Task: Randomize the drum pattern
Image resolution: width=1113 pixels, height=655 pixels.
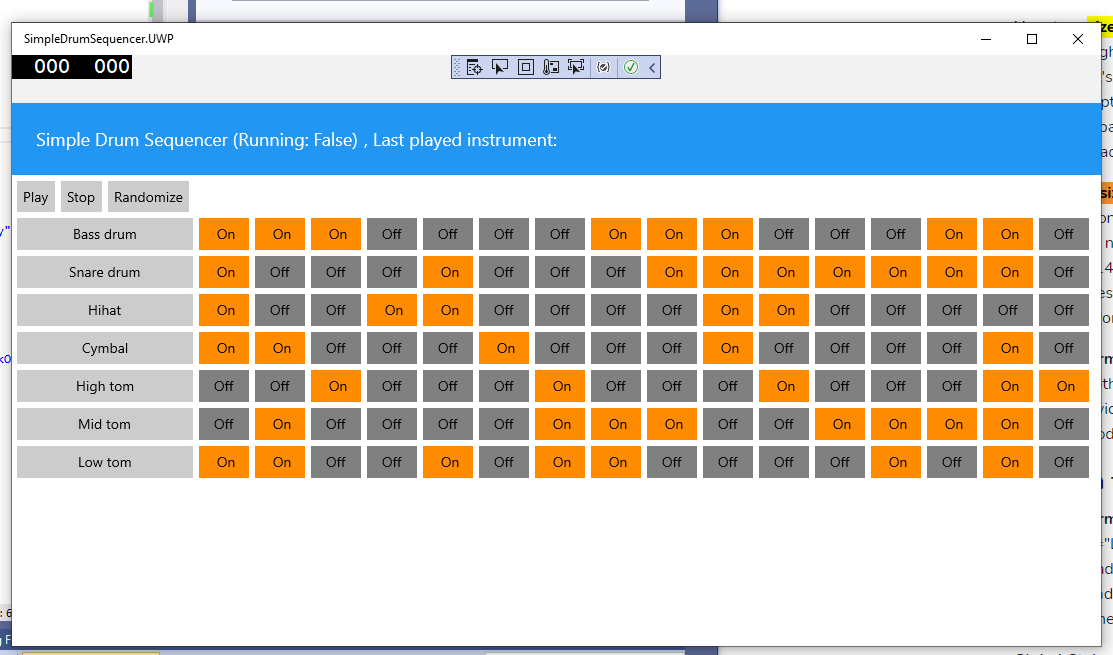Action: click(148, 196)
